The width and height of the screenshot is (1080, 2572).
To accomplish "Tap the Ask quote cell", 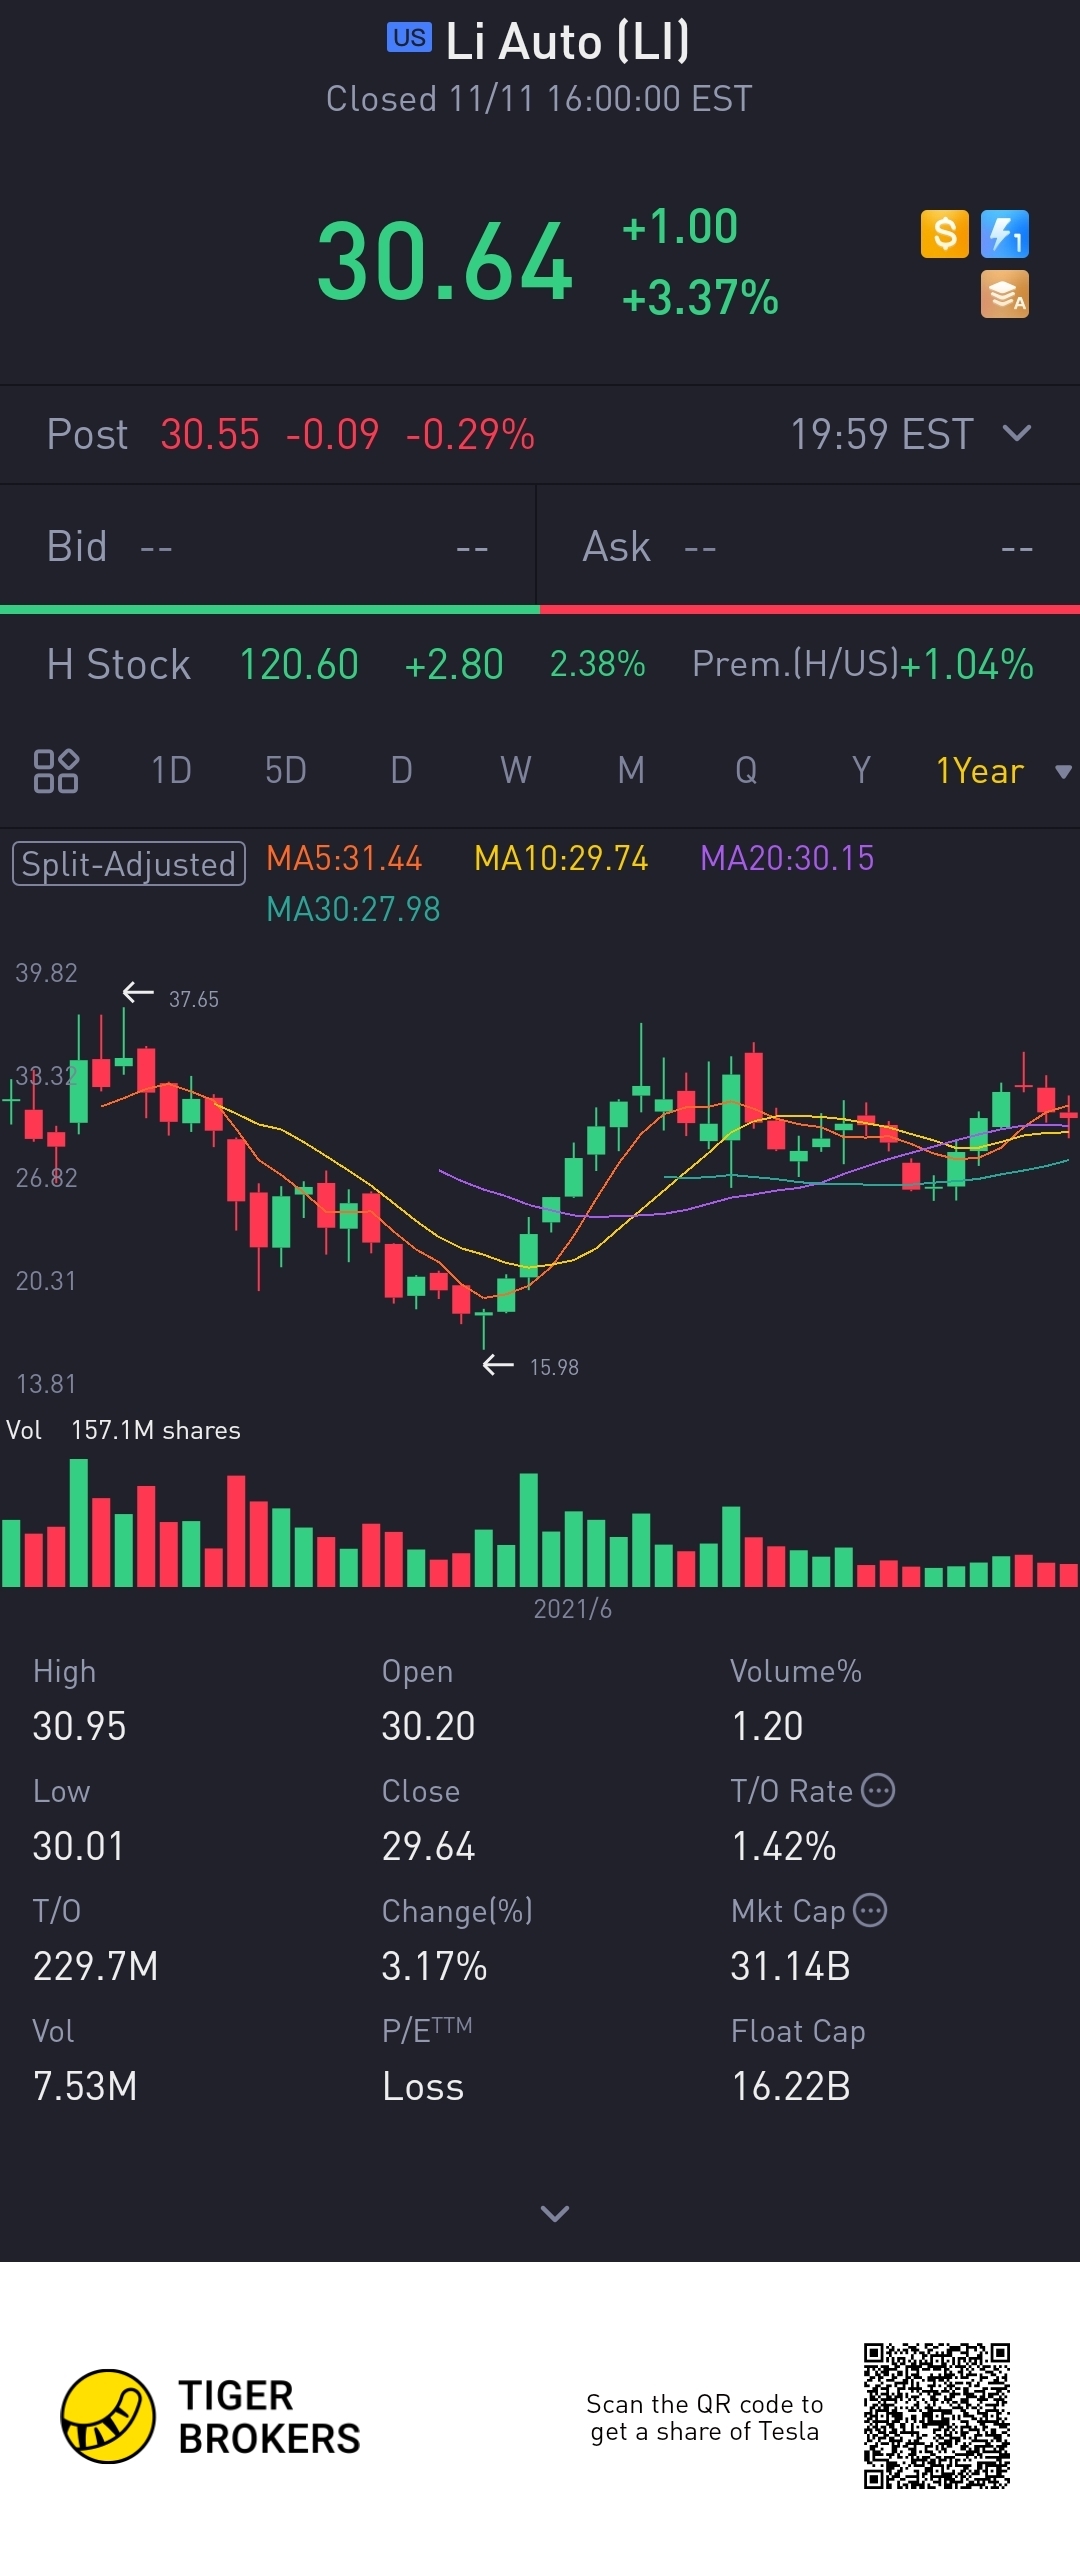I will click(808, 547).
